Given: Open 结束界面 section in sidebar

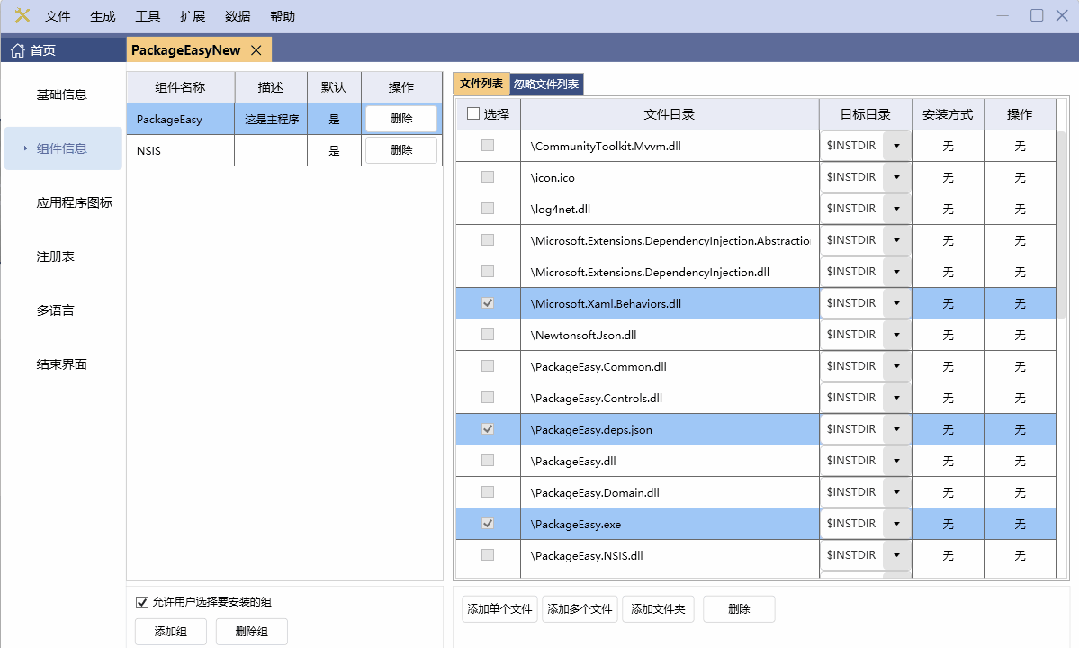Looking at the screenshot, I should click(62, 364).
